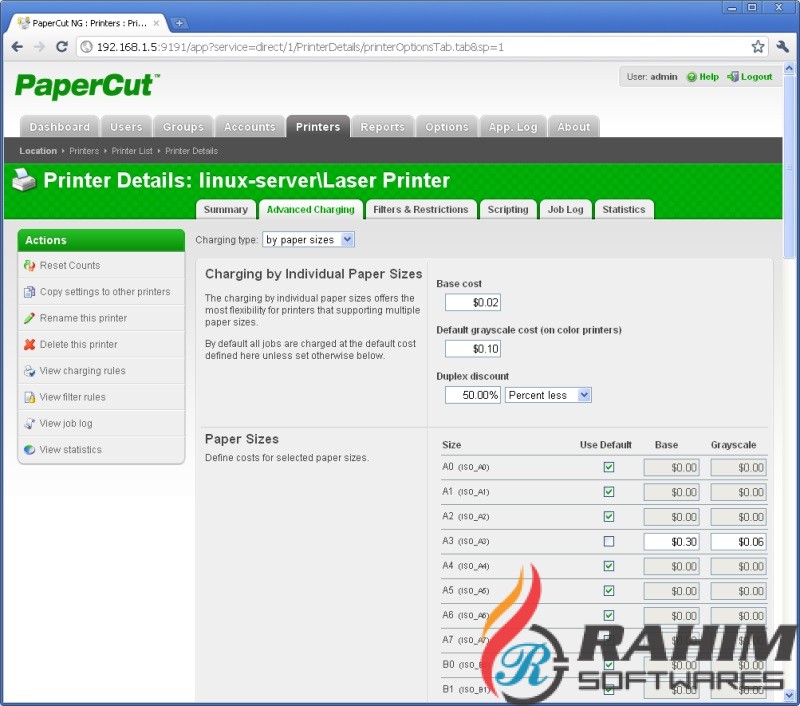Open the Accounts tab

[x=249, y=127]
